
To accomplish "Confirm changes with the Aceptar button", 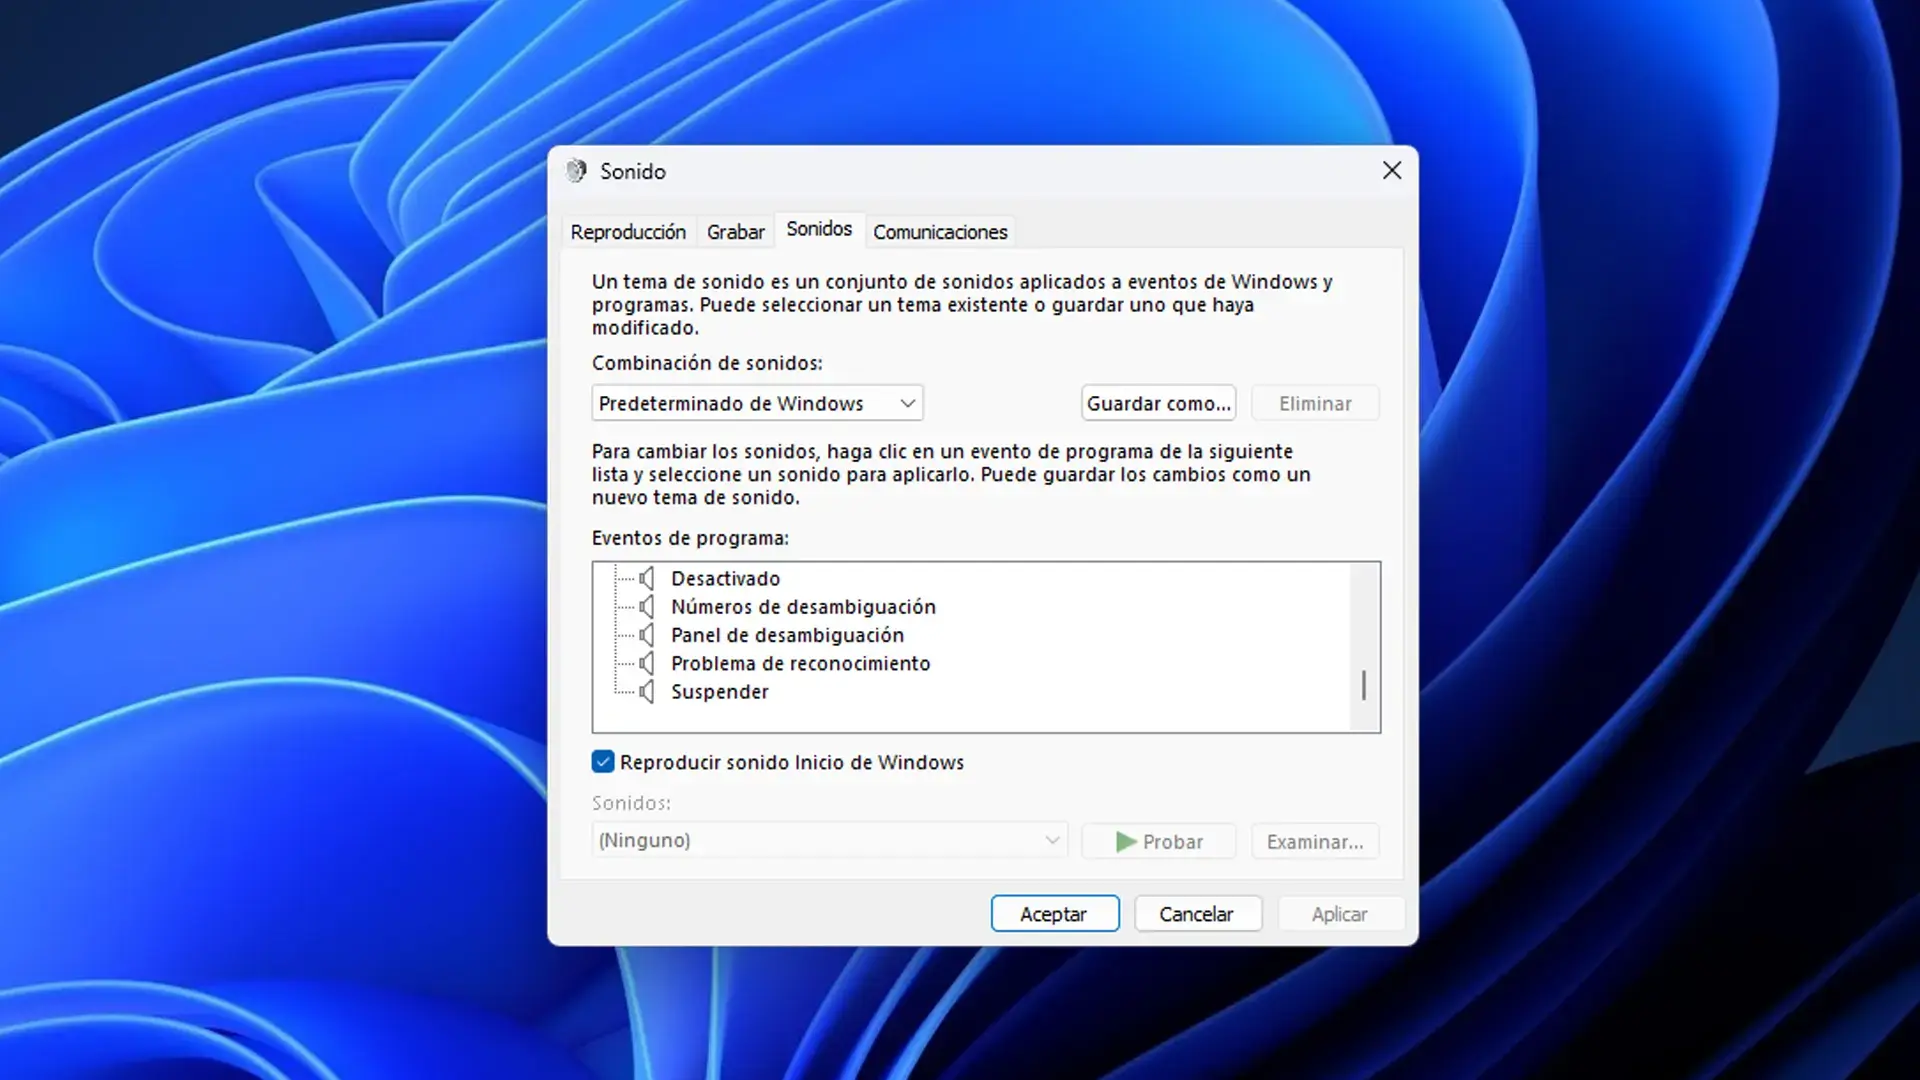I will tap(1054, 913).
